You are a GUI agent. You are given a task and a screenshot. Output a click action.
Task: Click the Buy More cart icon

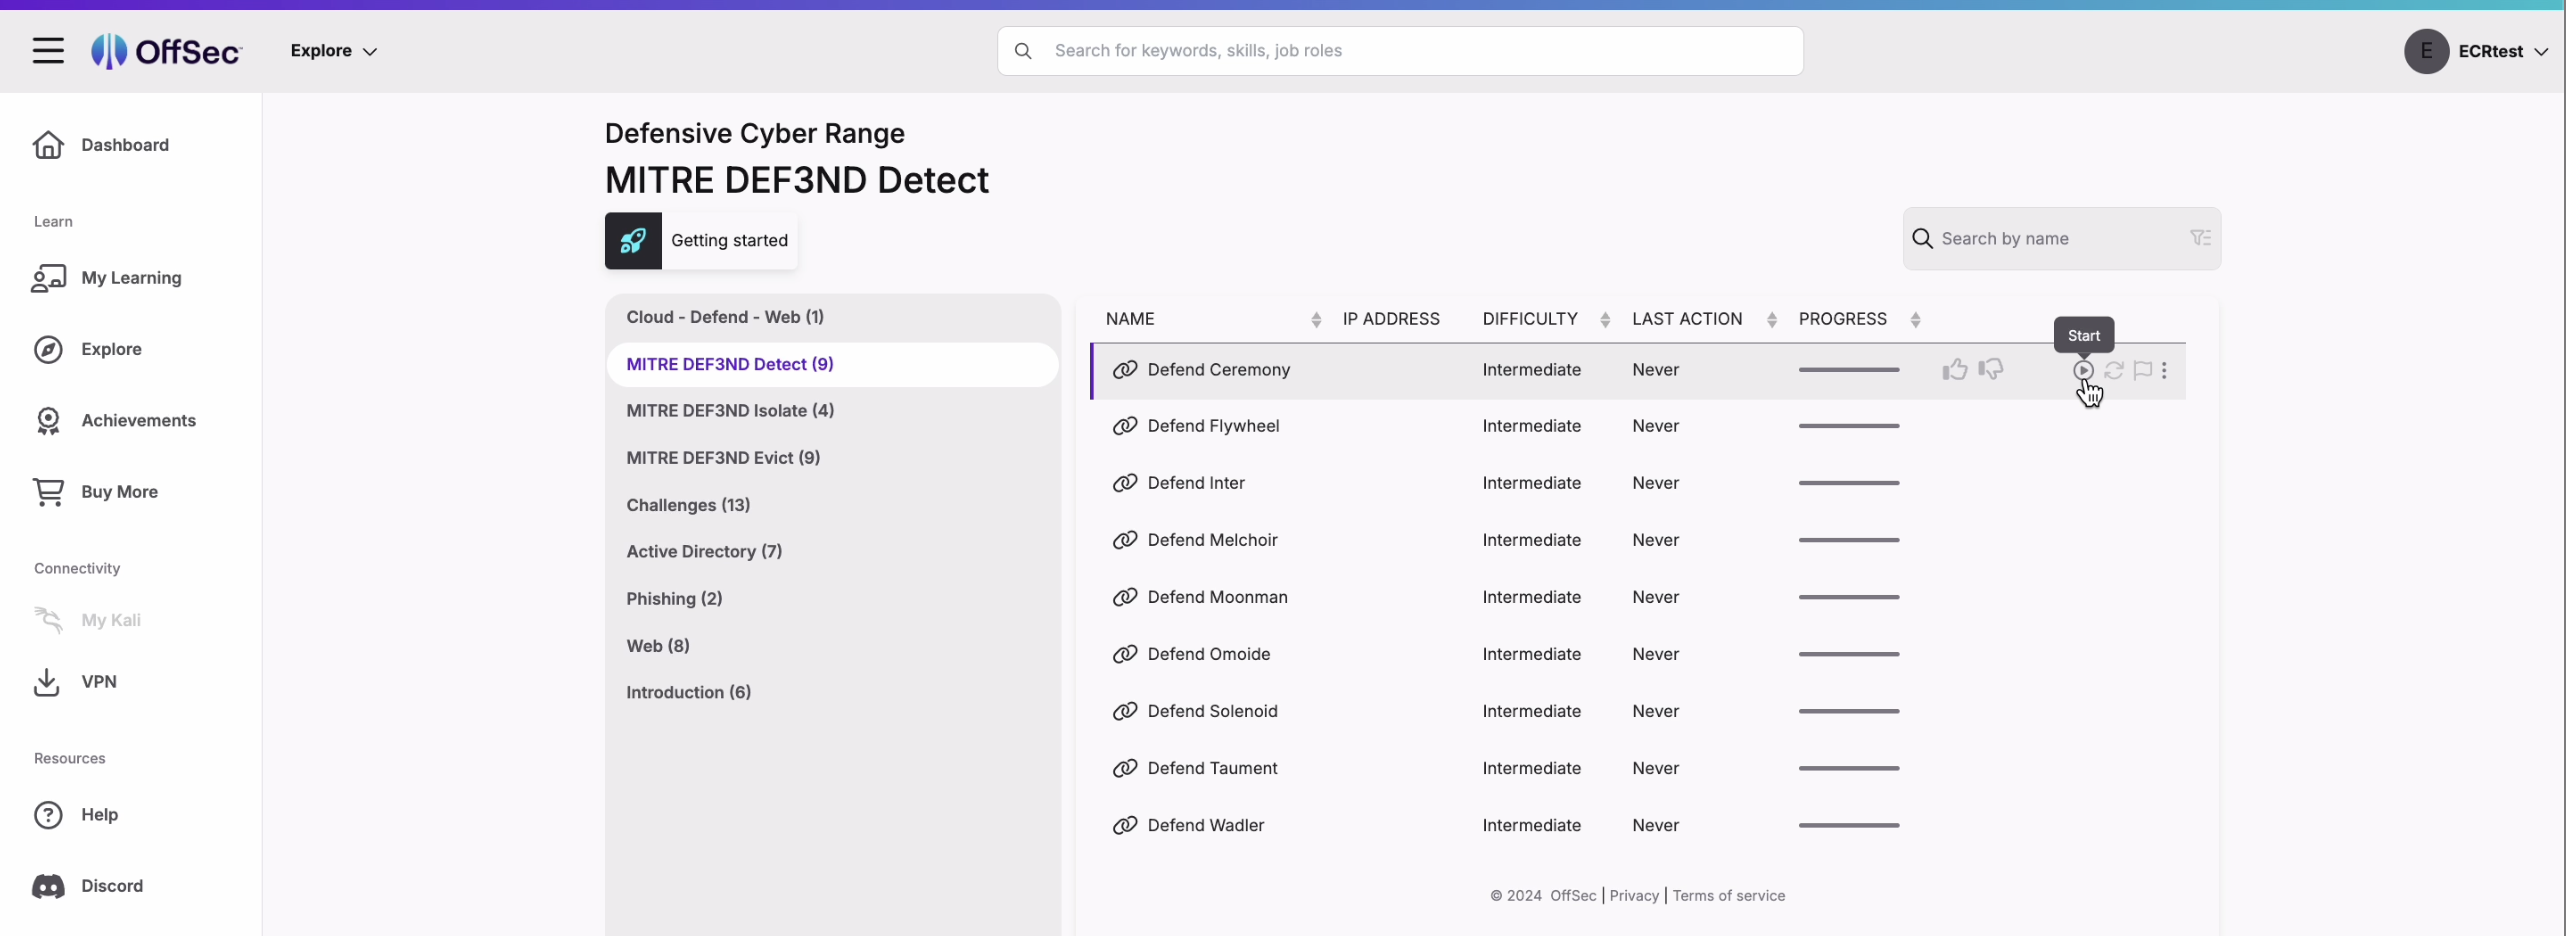click(48, 492)
